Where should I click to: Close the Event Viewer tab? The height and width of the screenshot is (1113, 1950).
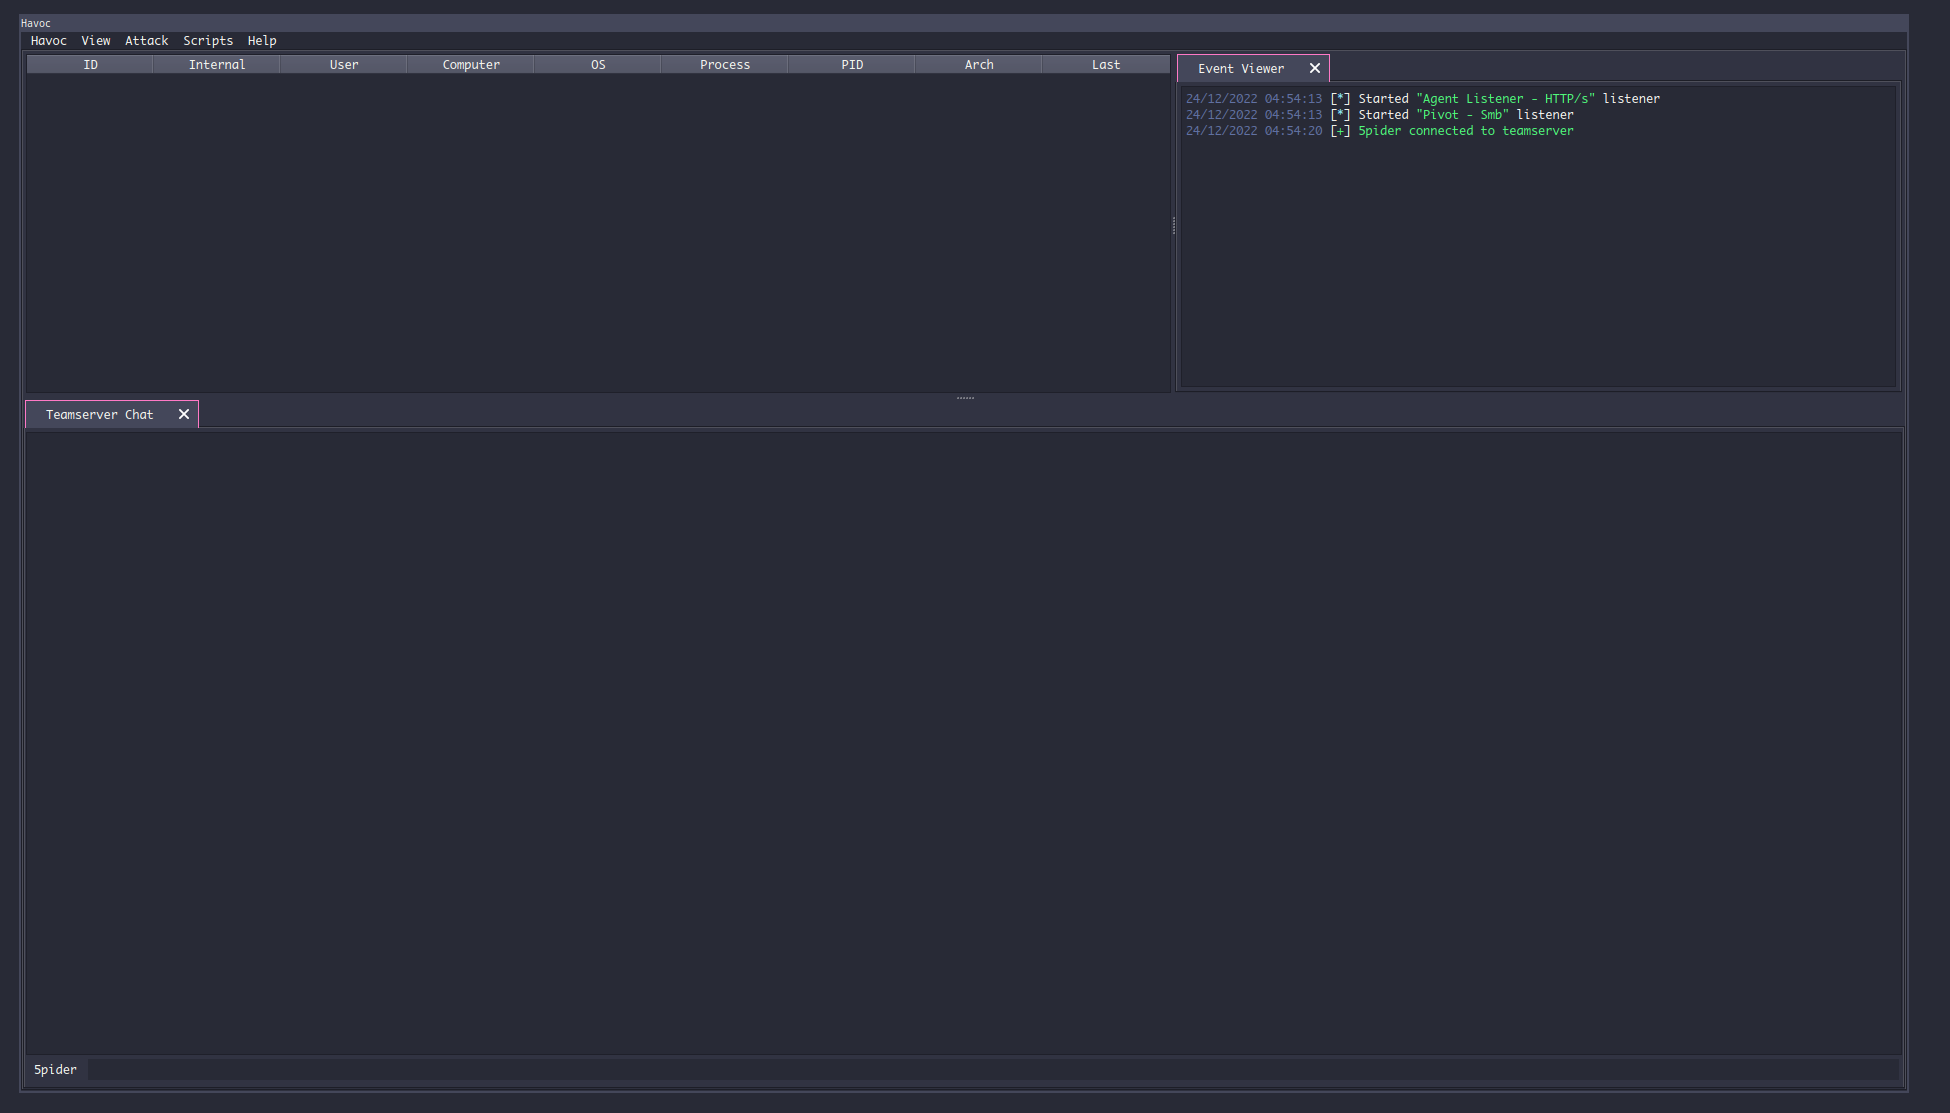pos(1315,69)
